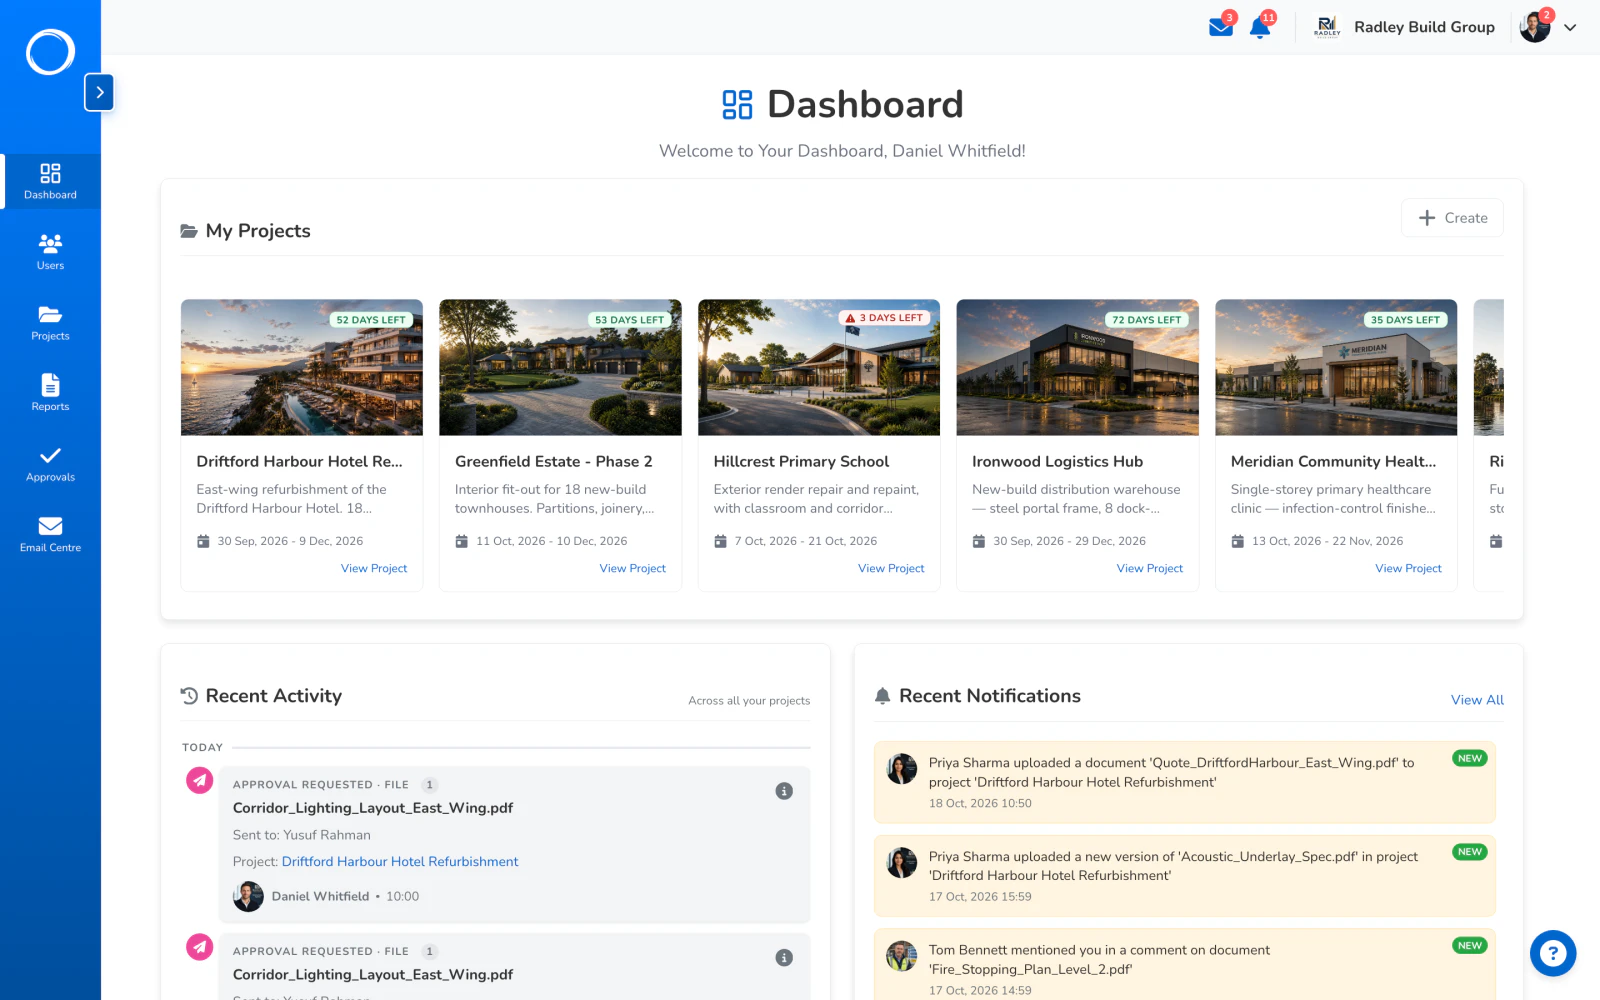Image resolution: width=1600 pixels, height=1000 pixels.
Task: Click first activity's pink send icon
Action: (200, 780)
